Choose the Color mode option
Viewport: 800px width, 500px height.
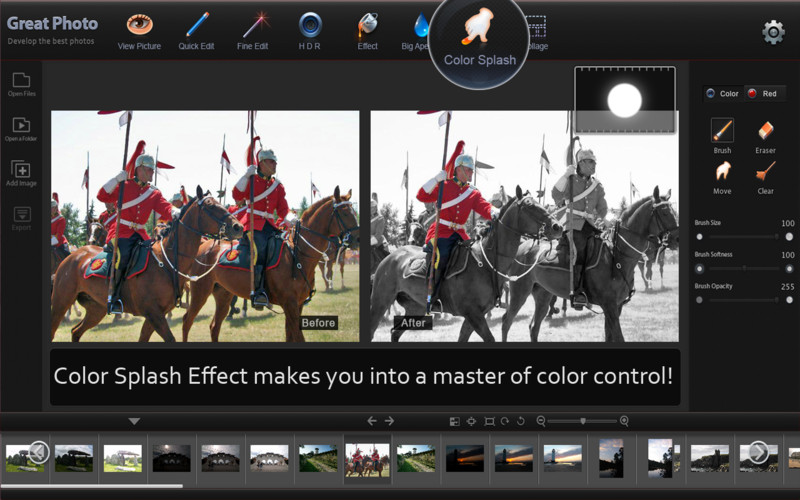tap(722, 93)
